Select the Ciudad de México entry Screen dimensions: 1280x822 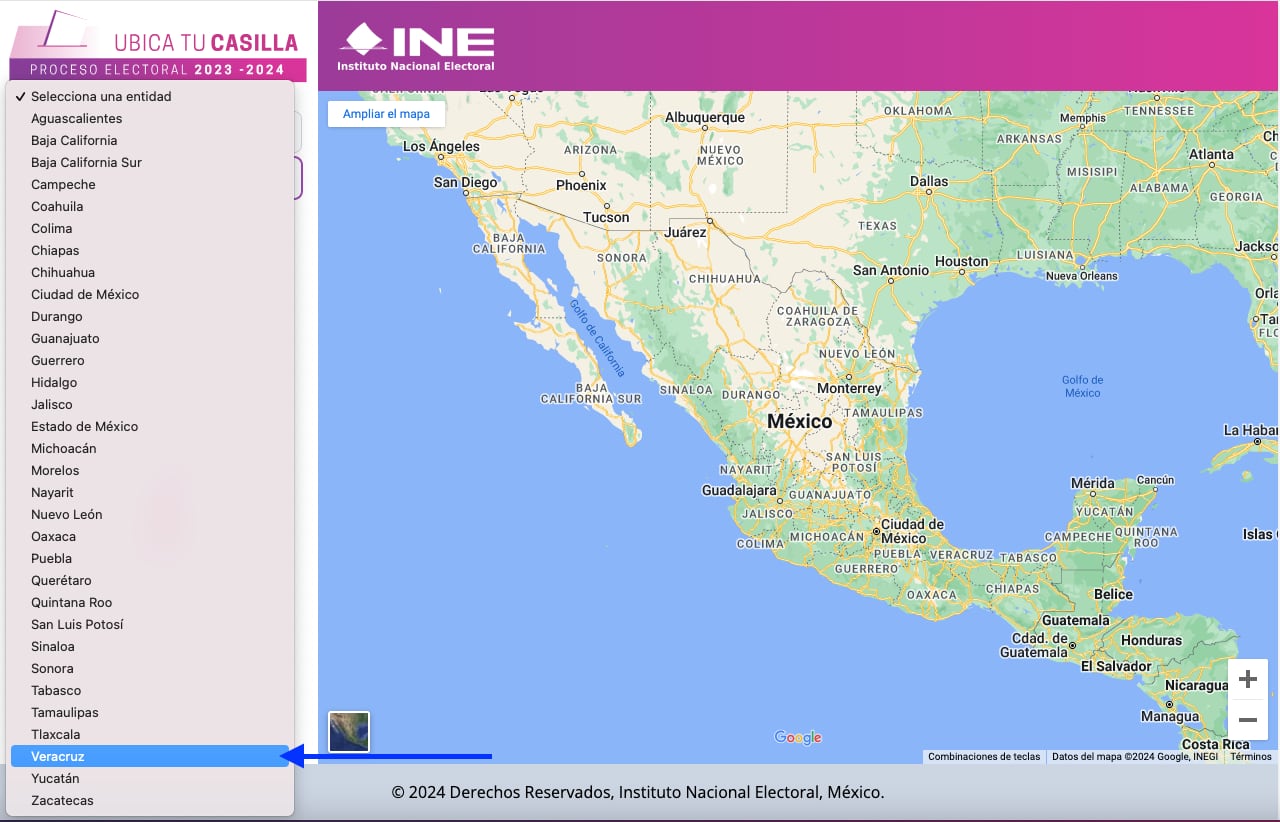85,294
